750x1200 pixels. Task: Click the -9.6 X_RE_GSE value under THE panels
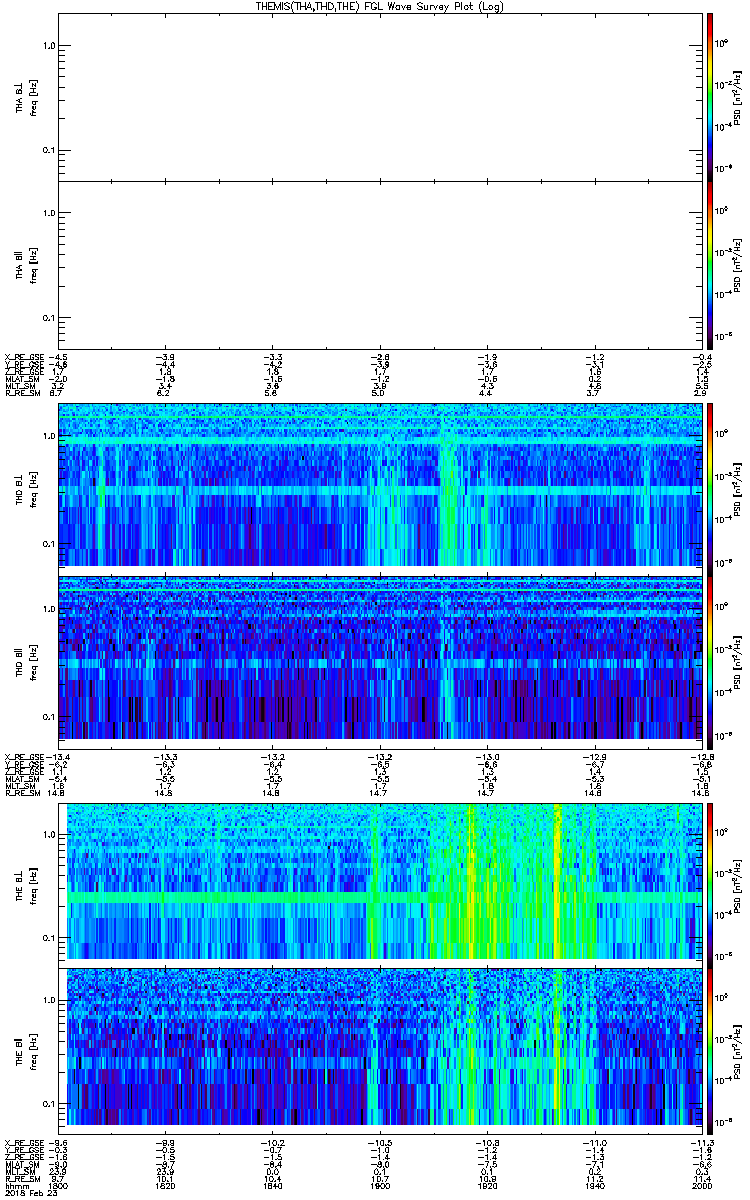point(59,1142)
